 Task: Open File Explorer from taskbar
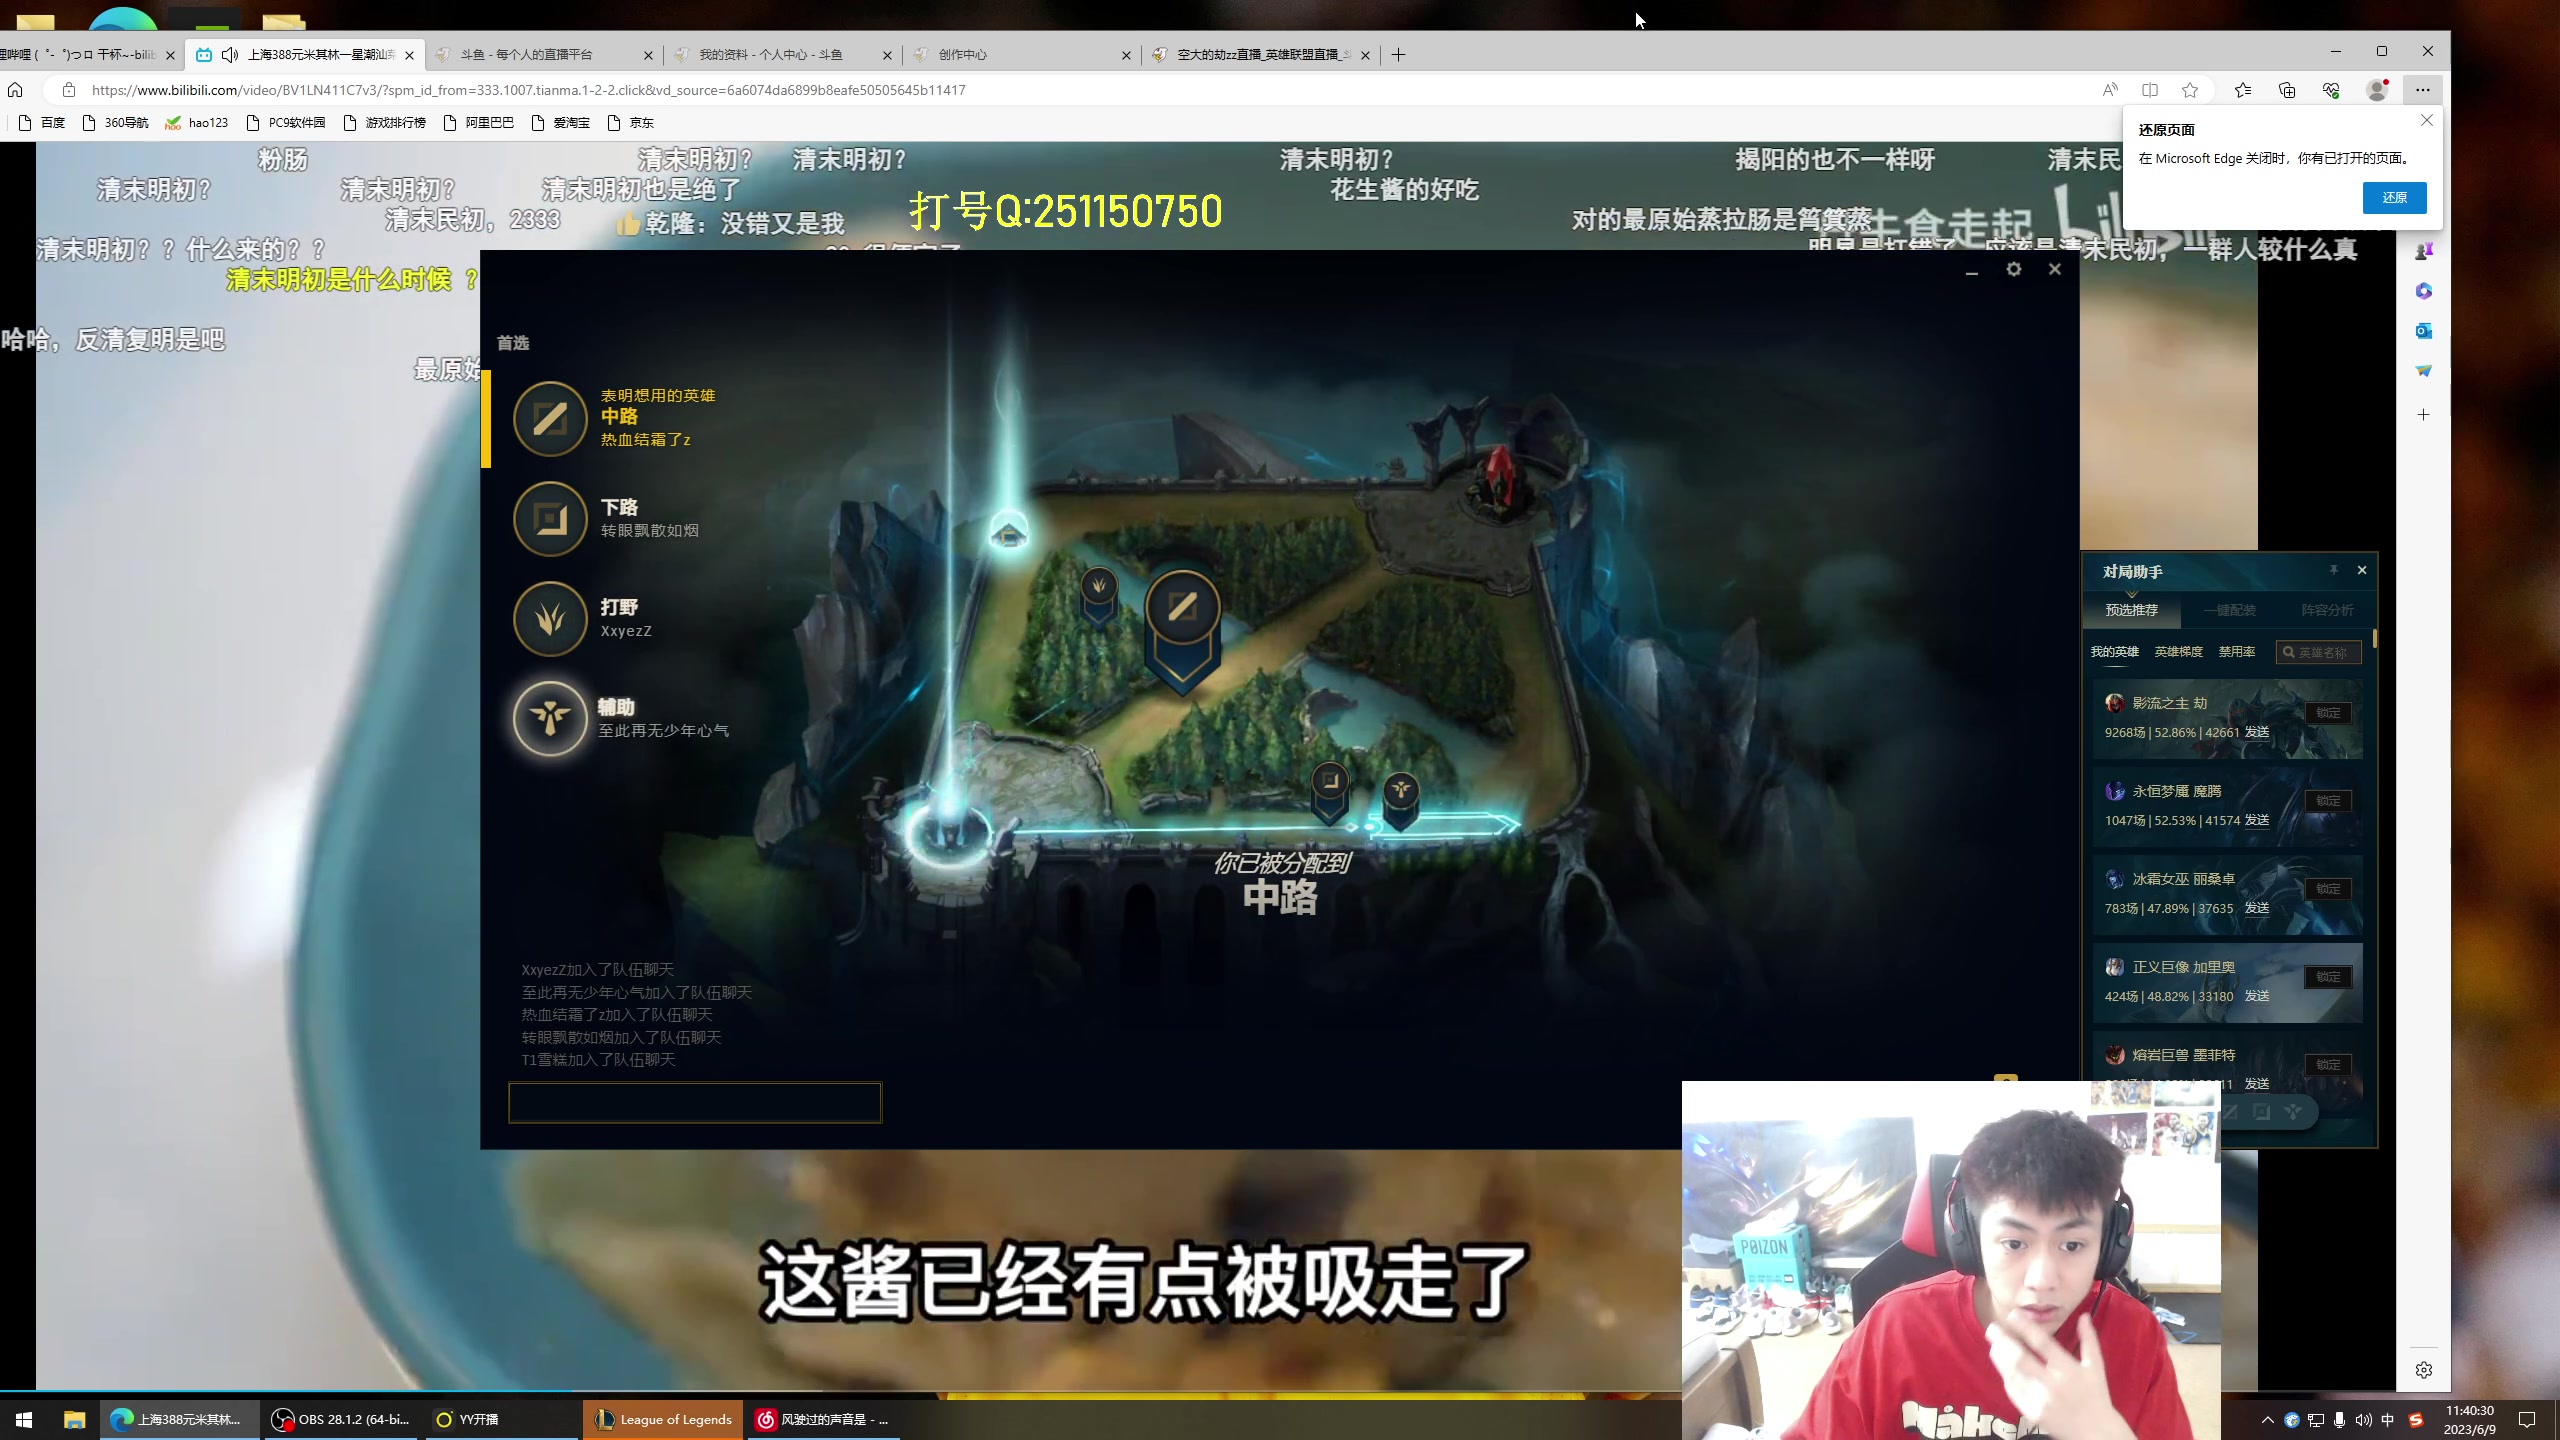(x=75, y=1419)
